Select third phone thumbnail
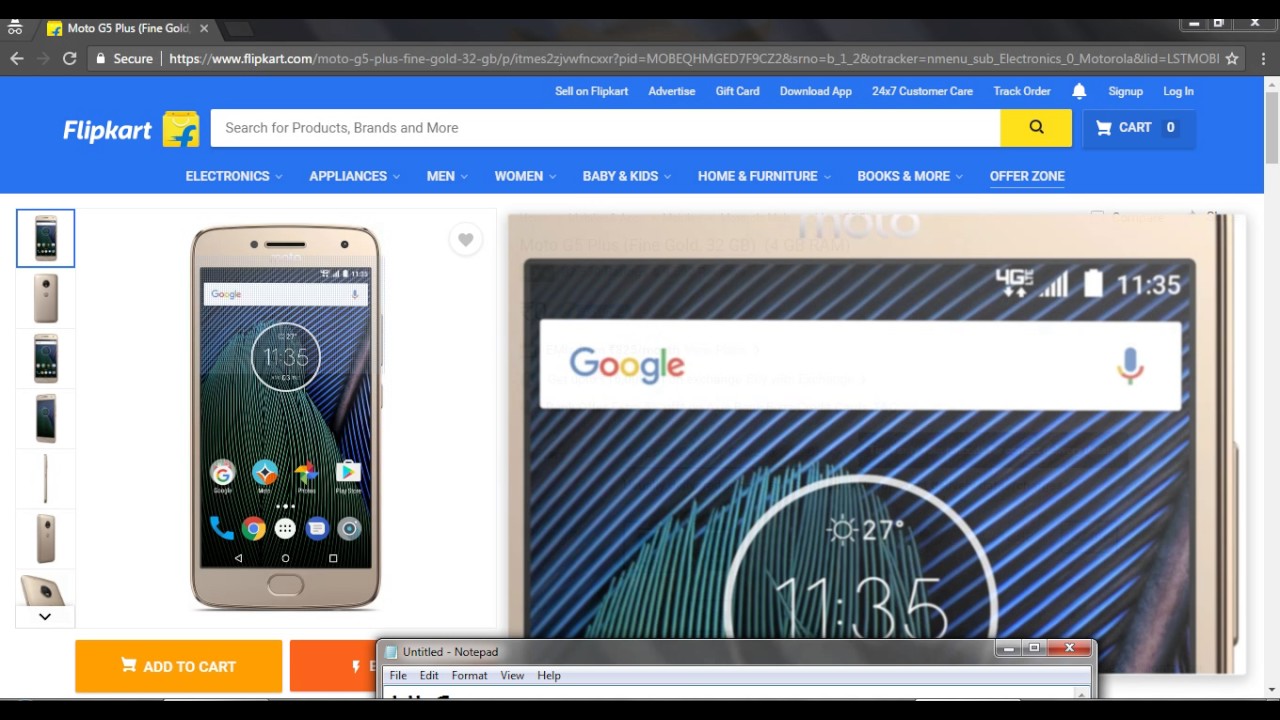The image size is (1280, 720). click(45, 358)
